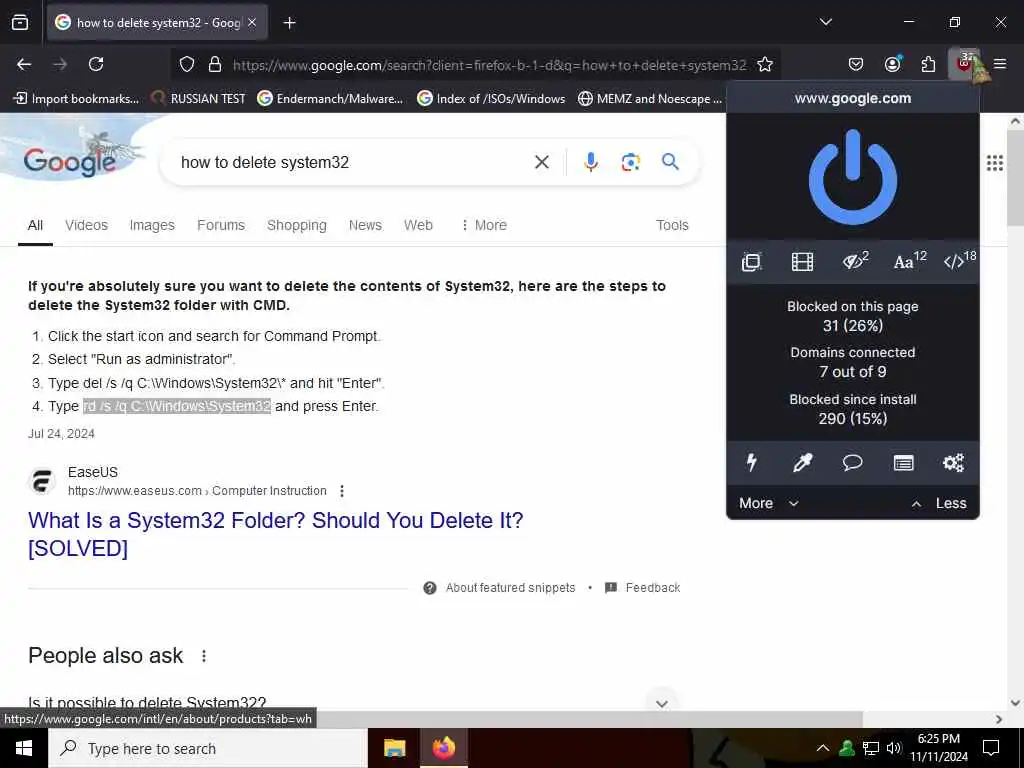Open the More search filters dropdown

pyautogui.click(x=483, y=225)
